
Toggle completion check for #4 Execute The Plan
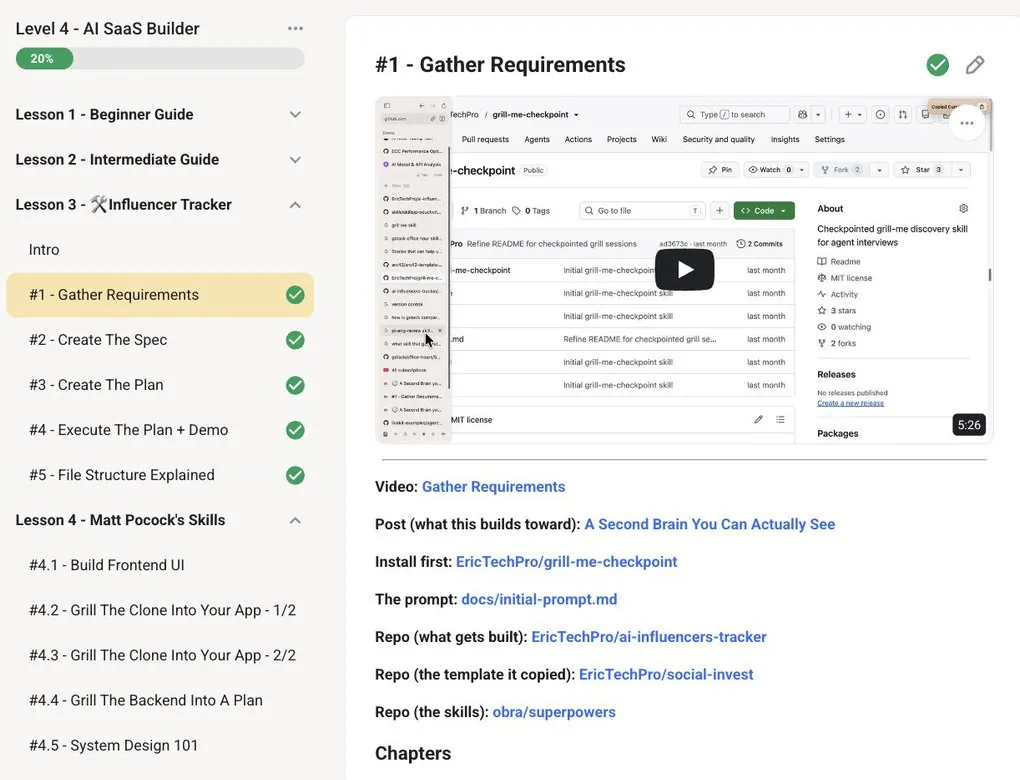(295, 430)
